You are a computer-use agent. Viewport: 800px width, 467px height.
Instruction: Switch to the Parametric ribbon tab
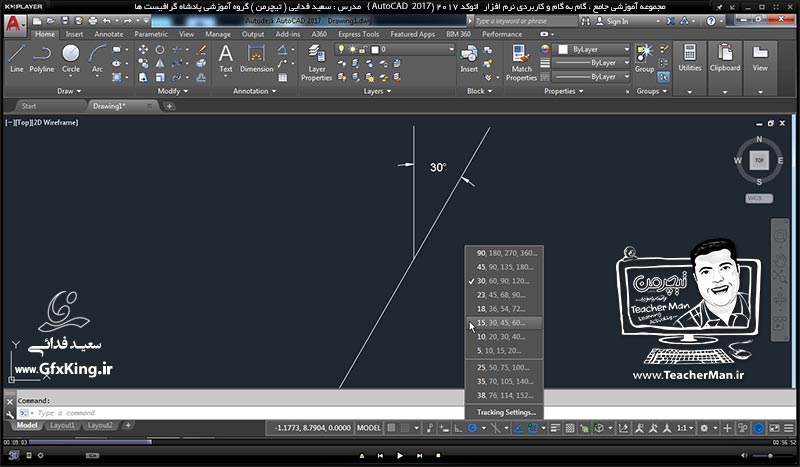pyautogui.click(x=151, y=34)
